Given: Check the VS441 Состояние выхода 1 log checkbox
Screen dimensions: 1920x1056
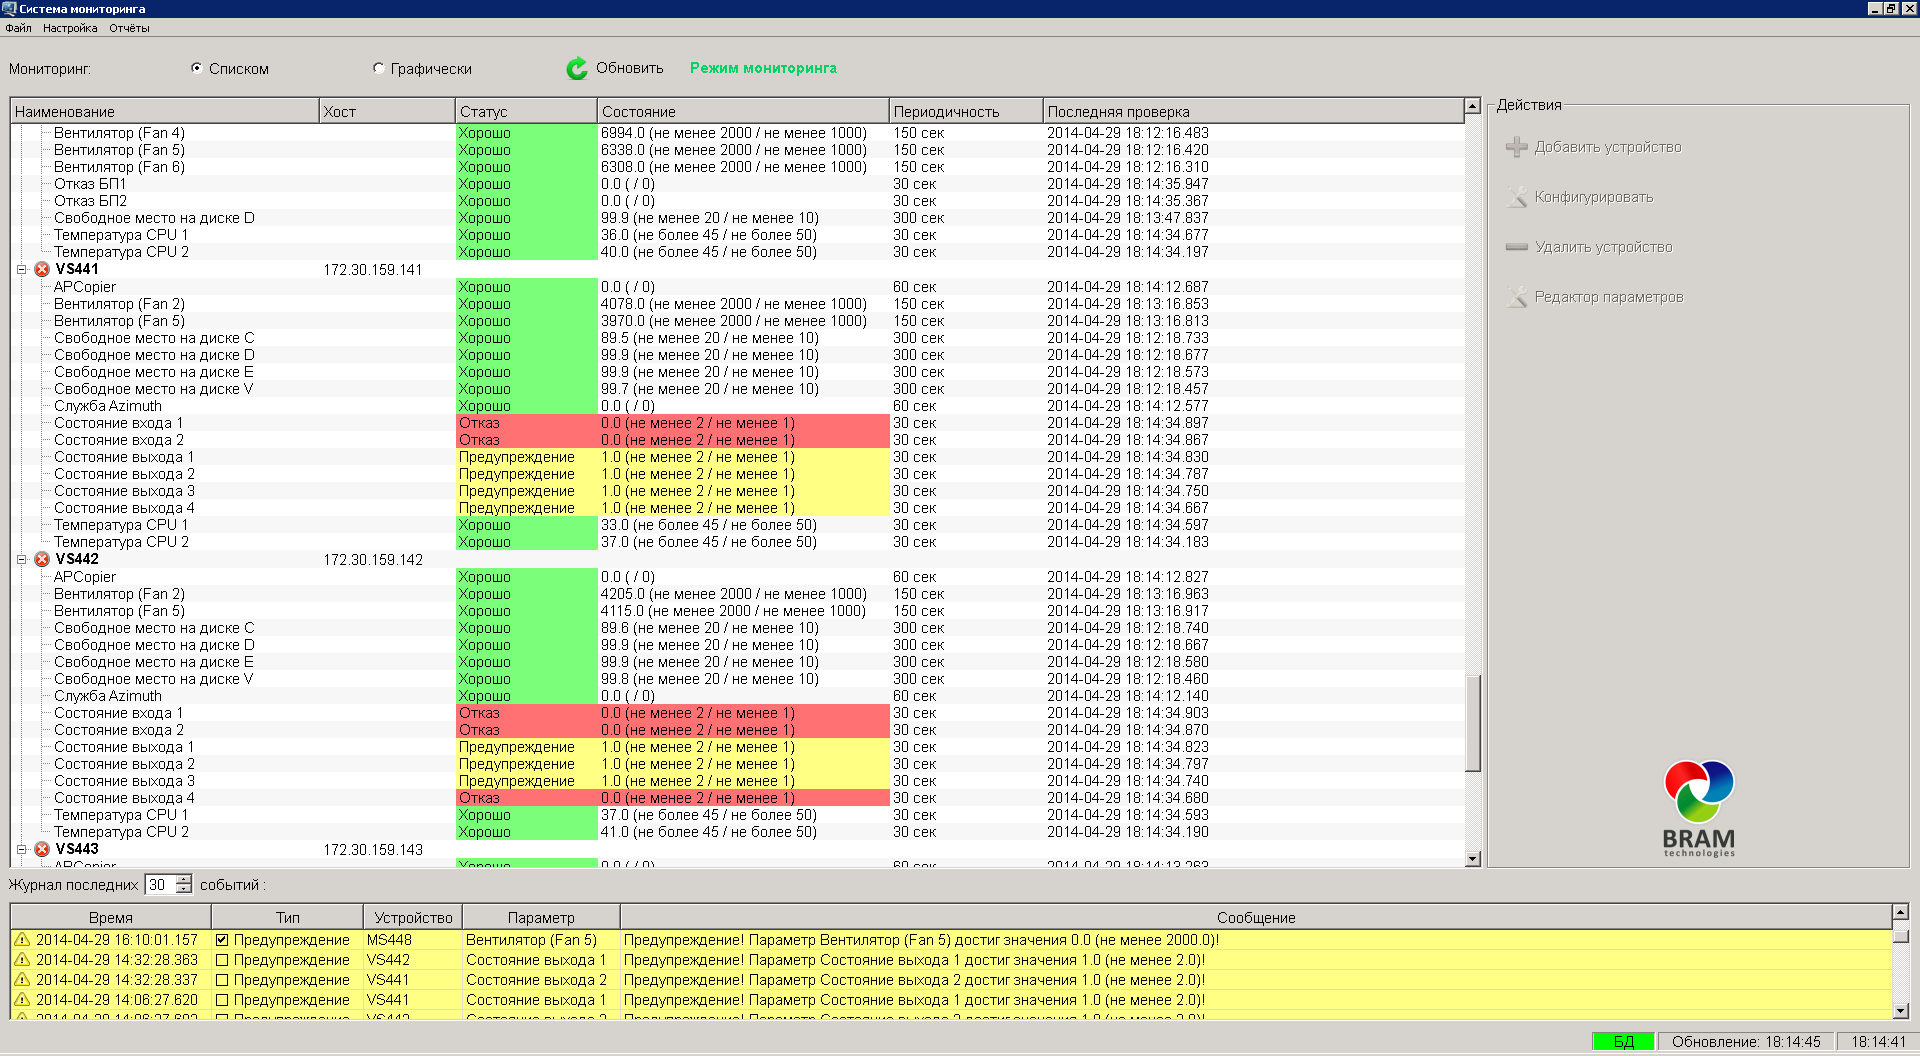Looking at the screenshot, I should pyautogui.click(x=222, y=1000).
